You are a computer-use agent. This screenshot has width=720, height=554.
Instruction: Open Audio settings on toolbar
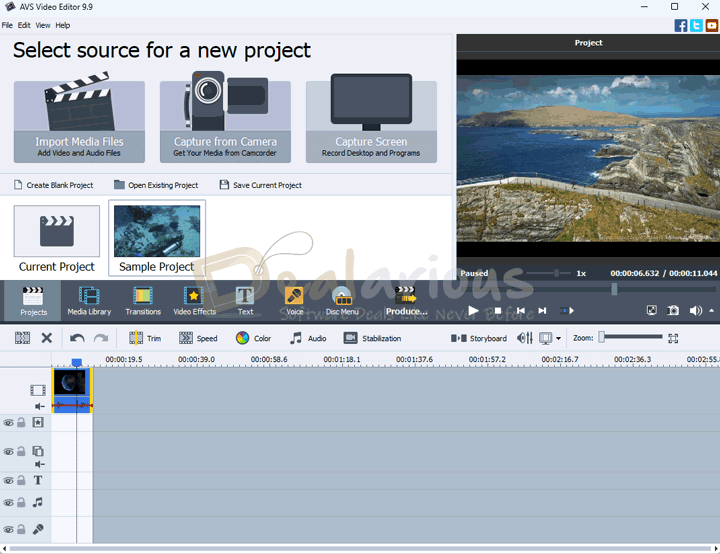(x=308, y=339)
